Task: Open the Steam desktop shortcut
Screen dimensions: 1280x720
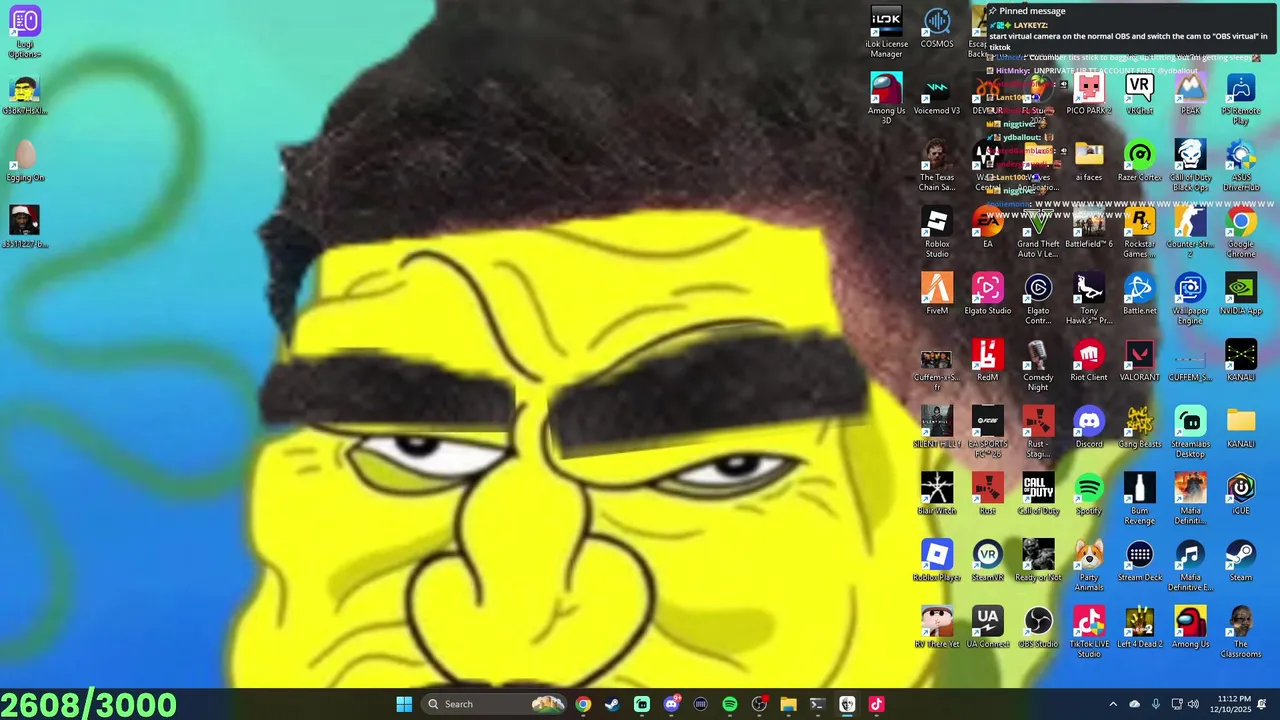Action: [x=1241, y=561]
